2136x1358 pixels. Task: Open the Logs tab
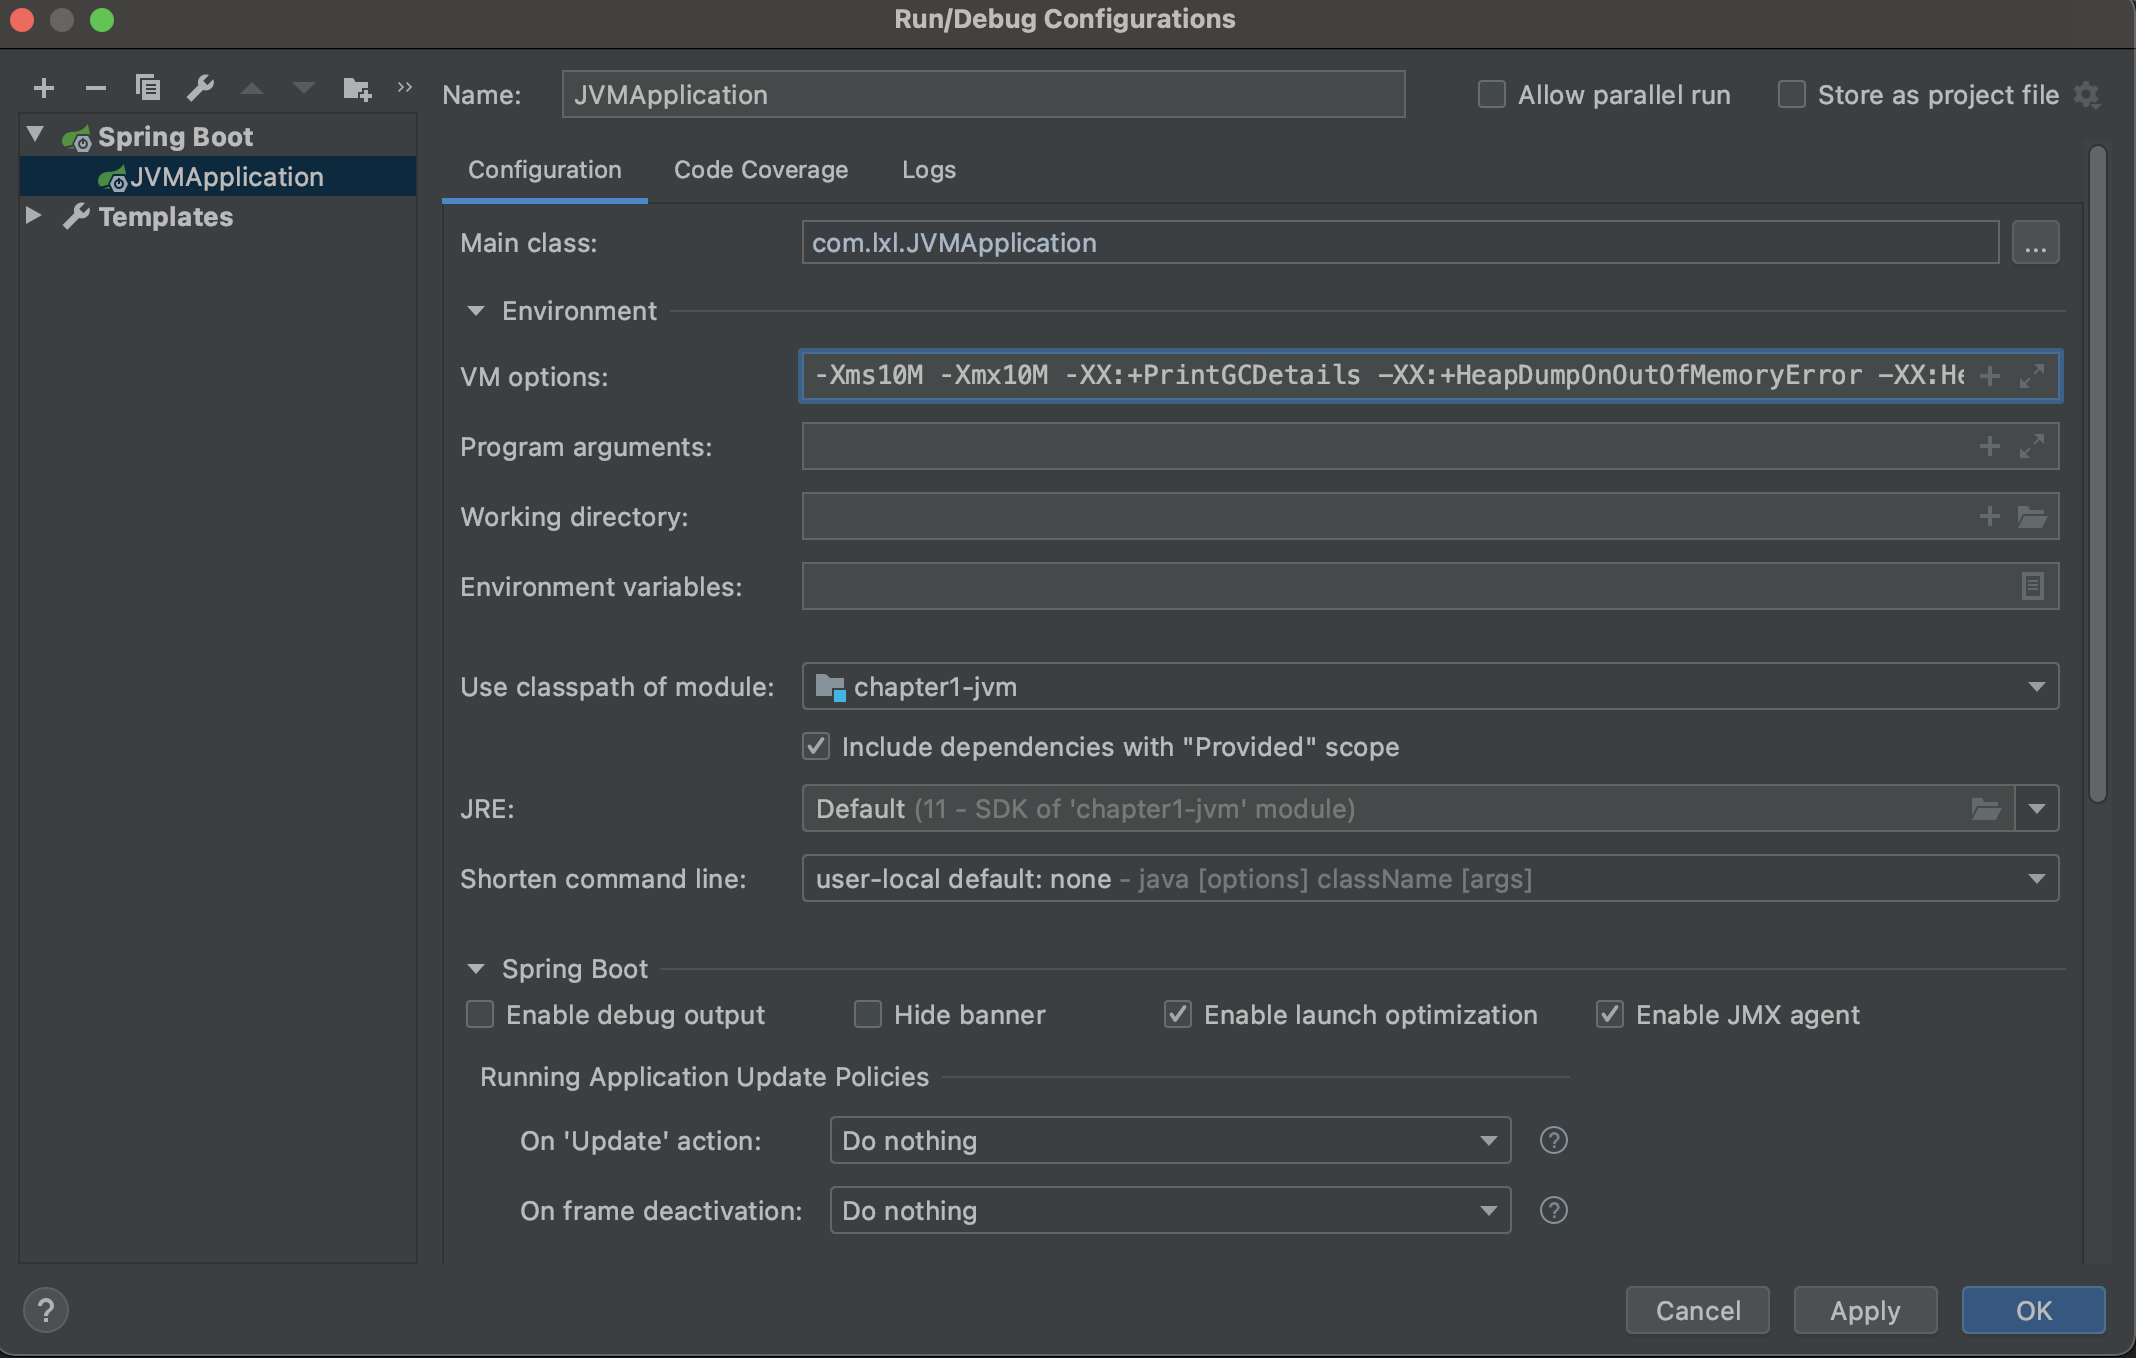pyautogui.click(x=928, y=170)
